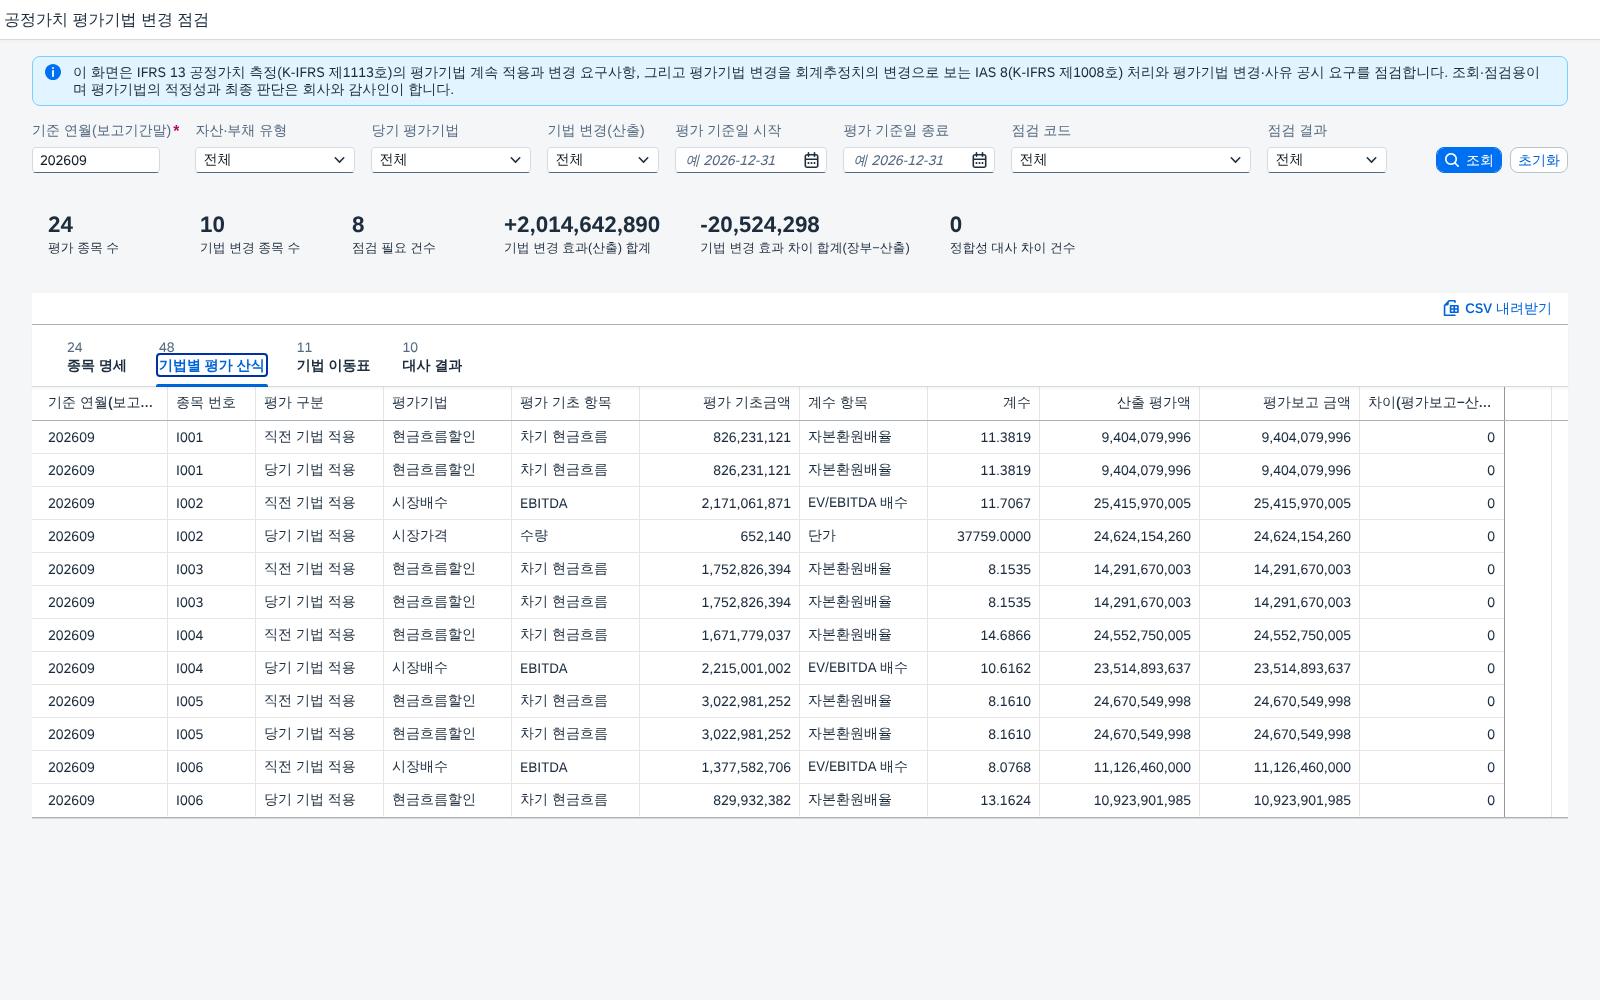
Task: Click the 평가 기초금액 column header
Action: pos(720,403)
